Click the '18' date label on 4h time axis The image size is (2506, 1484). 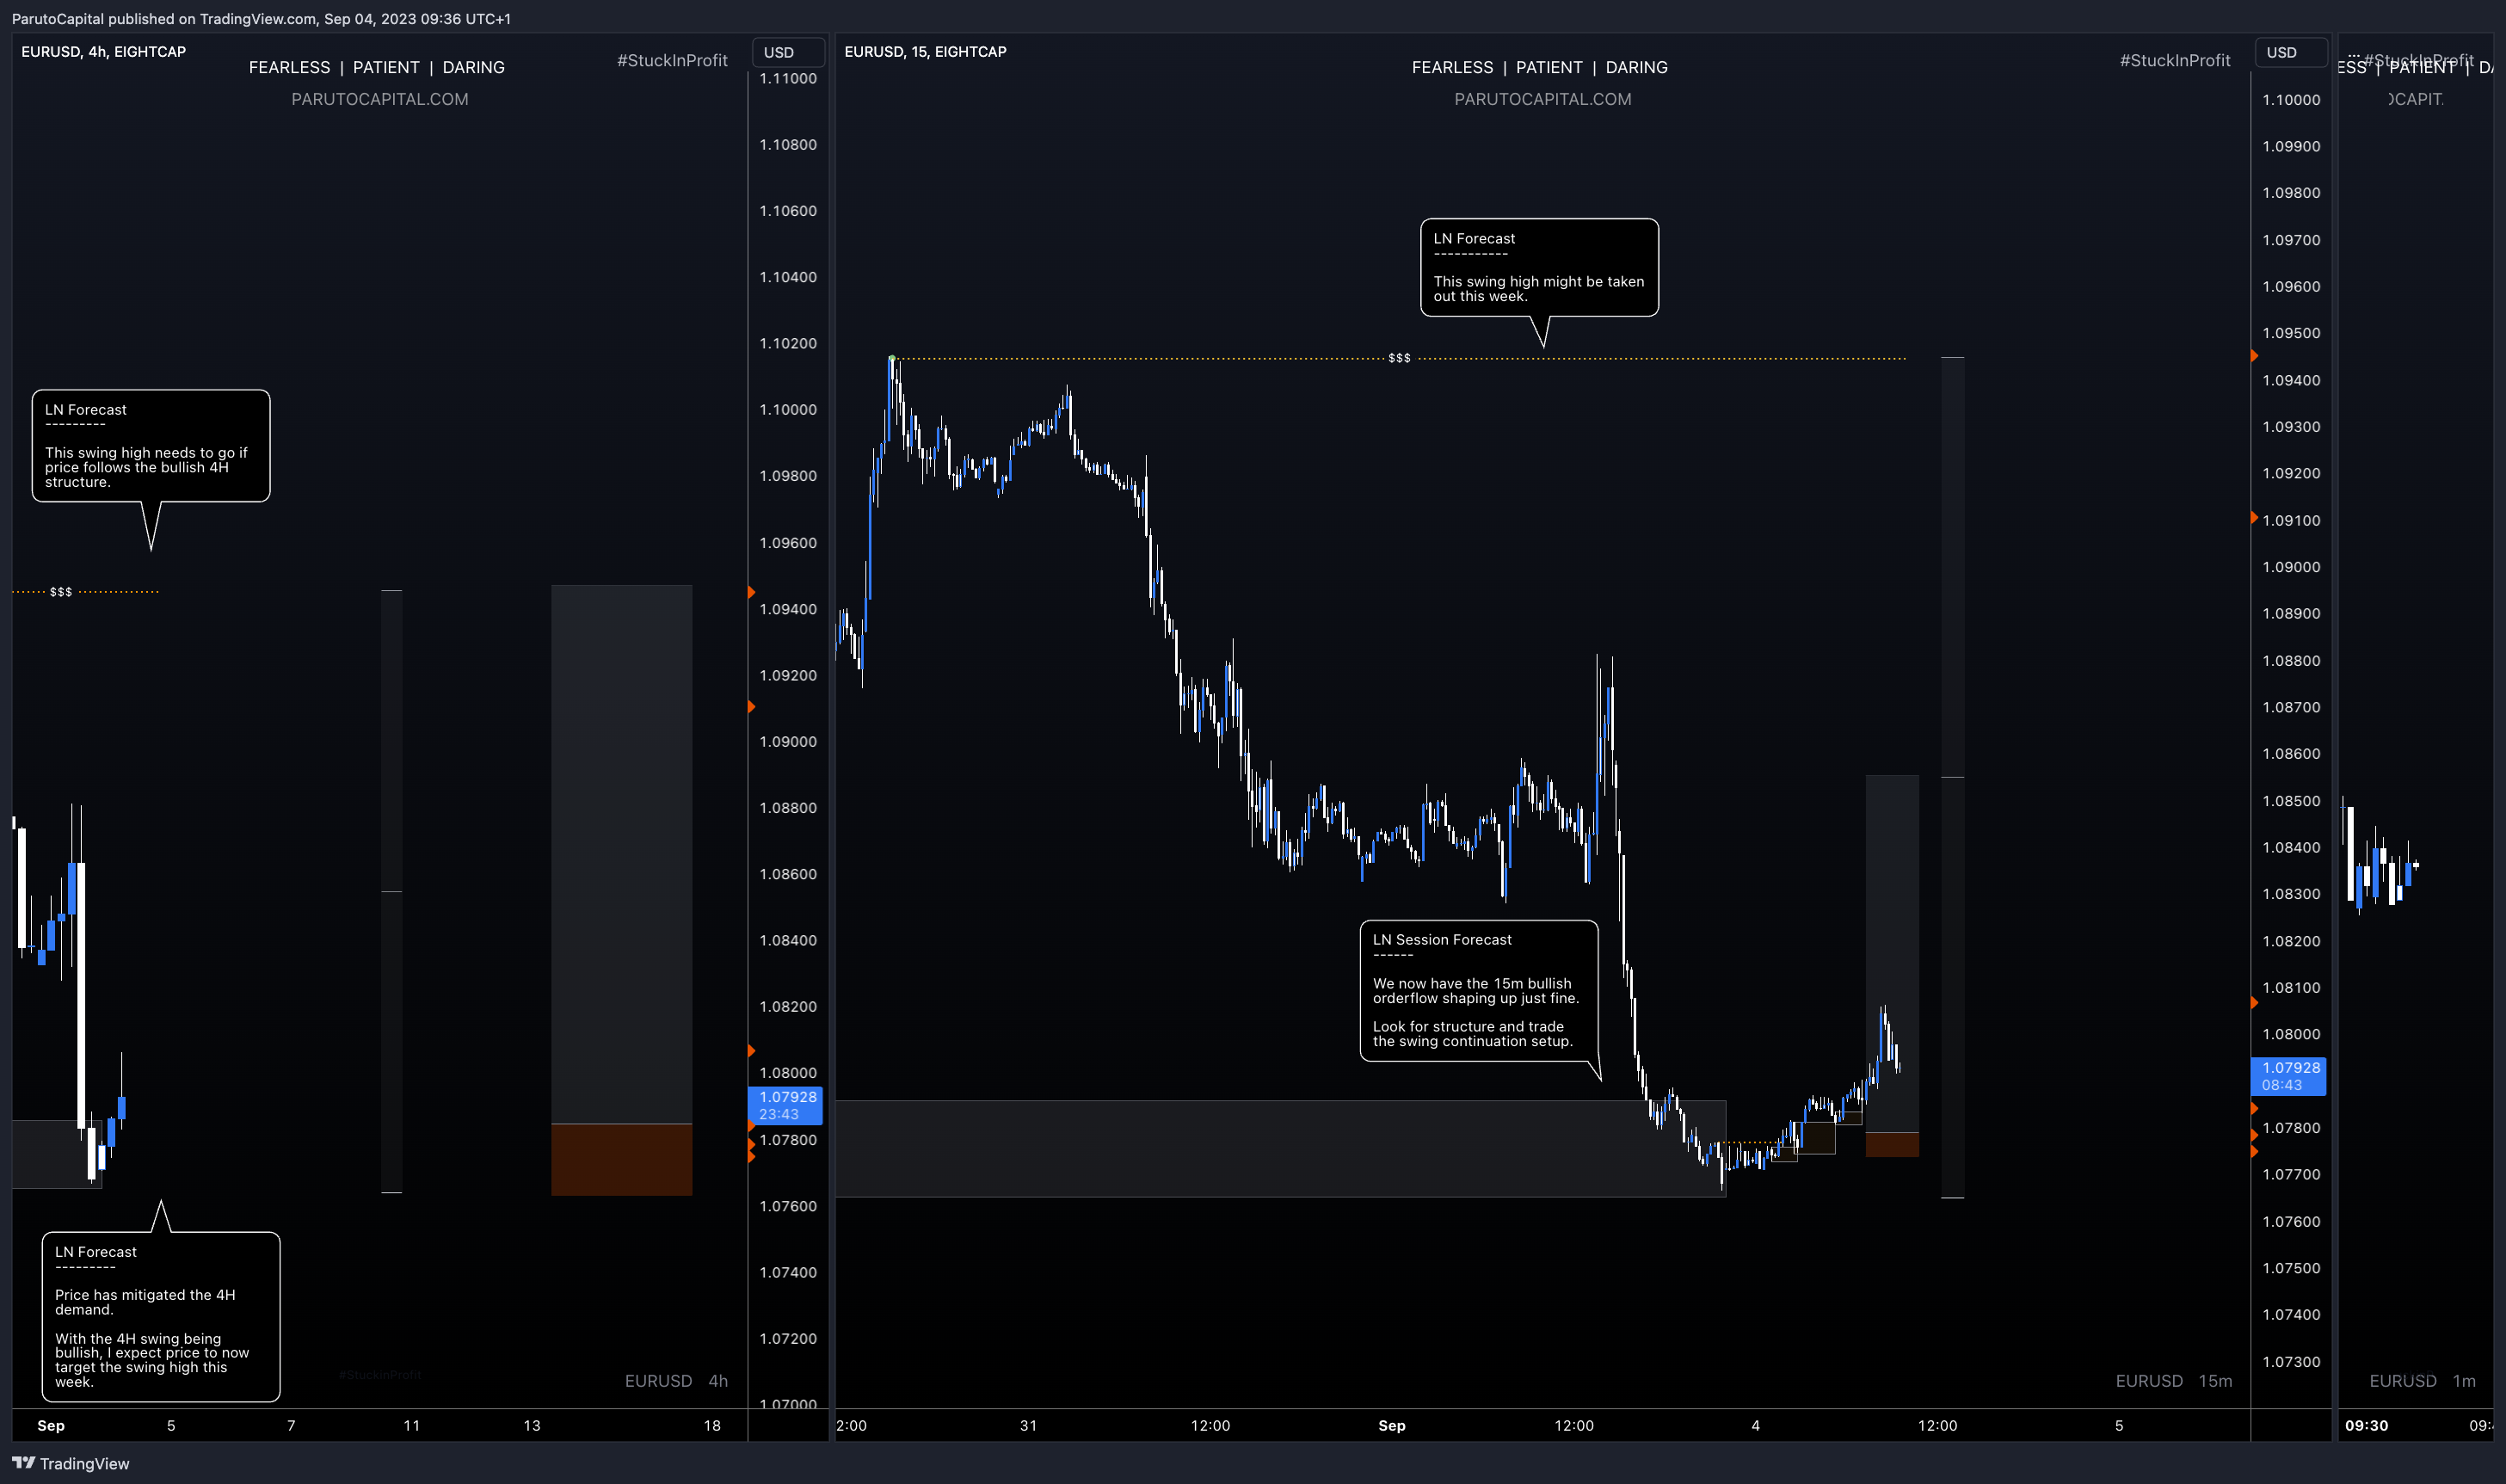(712, 1425)
